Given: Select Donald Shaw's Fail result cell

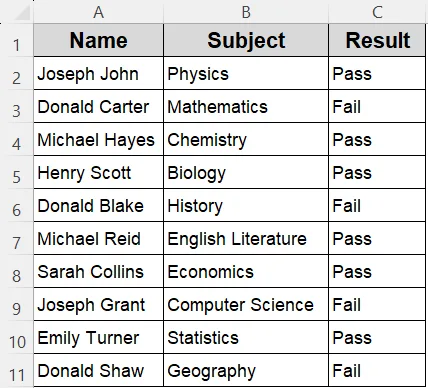Looking at the screenshot, I should click(x=377, y=370).
